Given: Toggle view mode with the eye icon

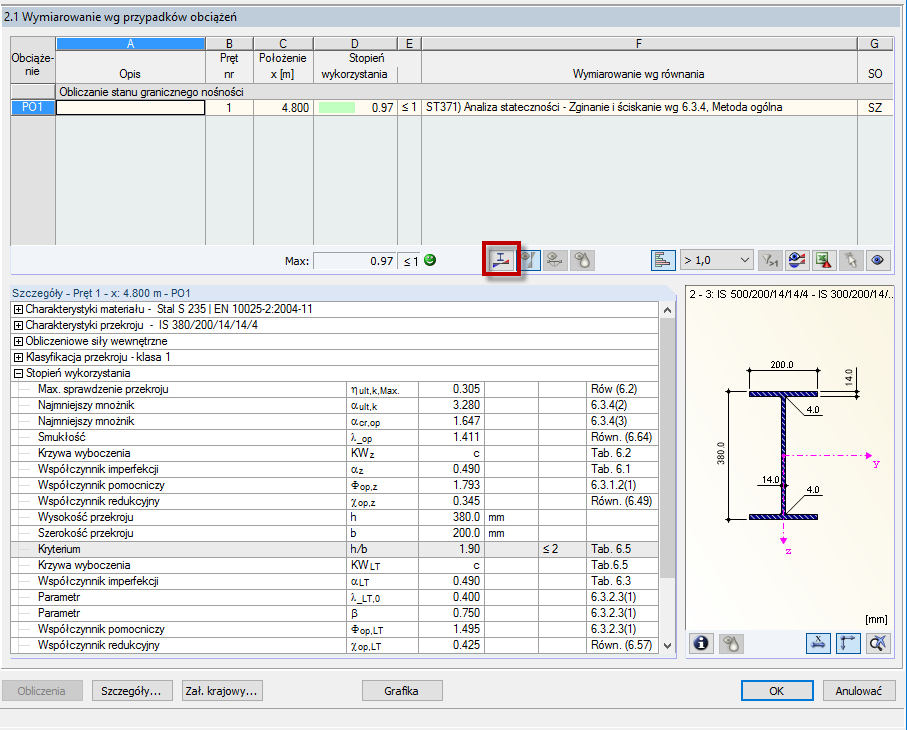Looking at the screenshot, I should point(878,260).
